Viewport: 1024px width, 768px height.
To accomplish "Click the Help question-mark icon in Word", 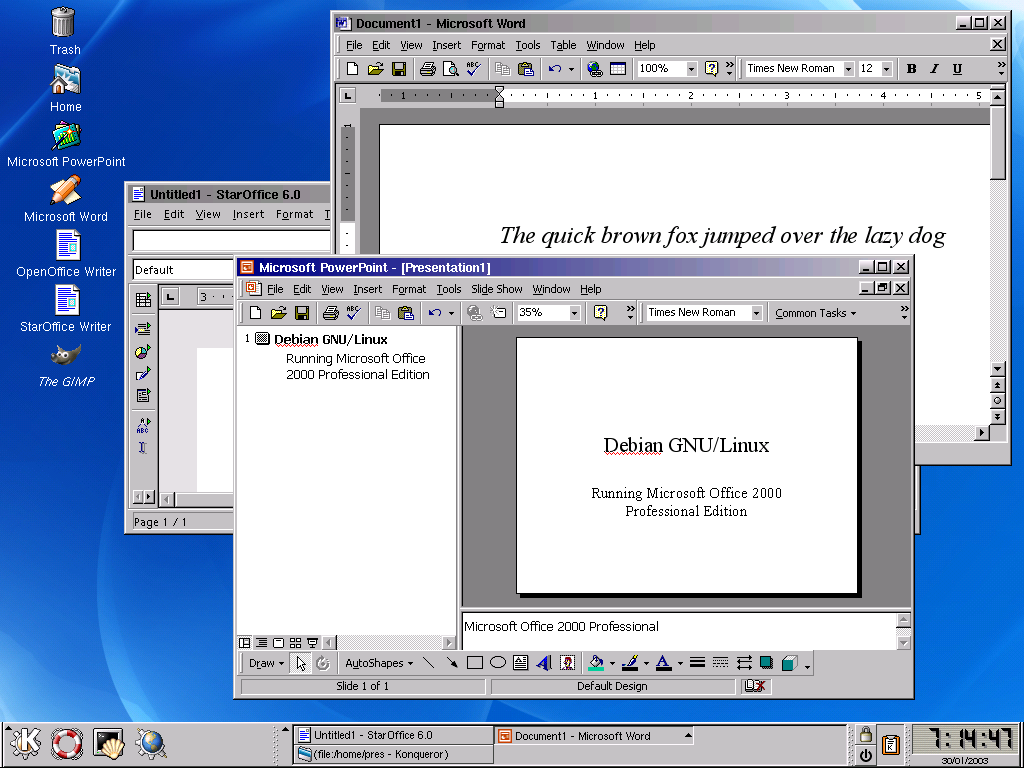I will click(711, 69).
